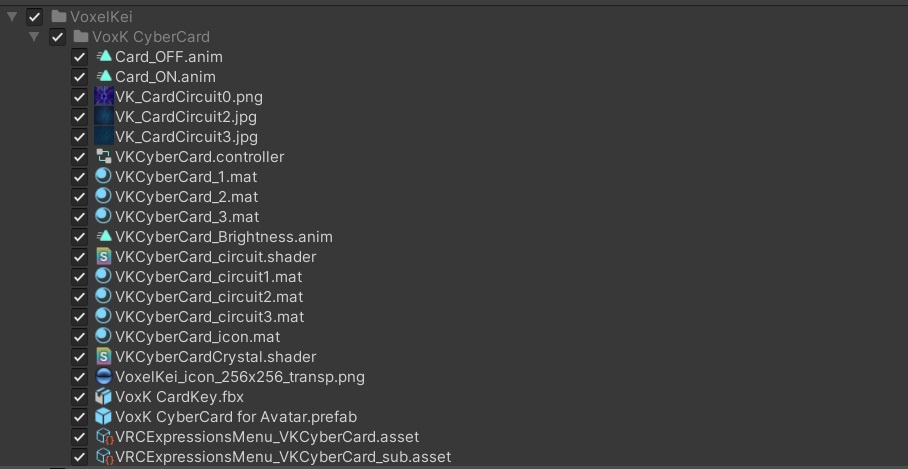Click the VoxelKei_icon_256x256_transp.png image icon
Viewport: 908px width, 469px height.
pos(104,377)
